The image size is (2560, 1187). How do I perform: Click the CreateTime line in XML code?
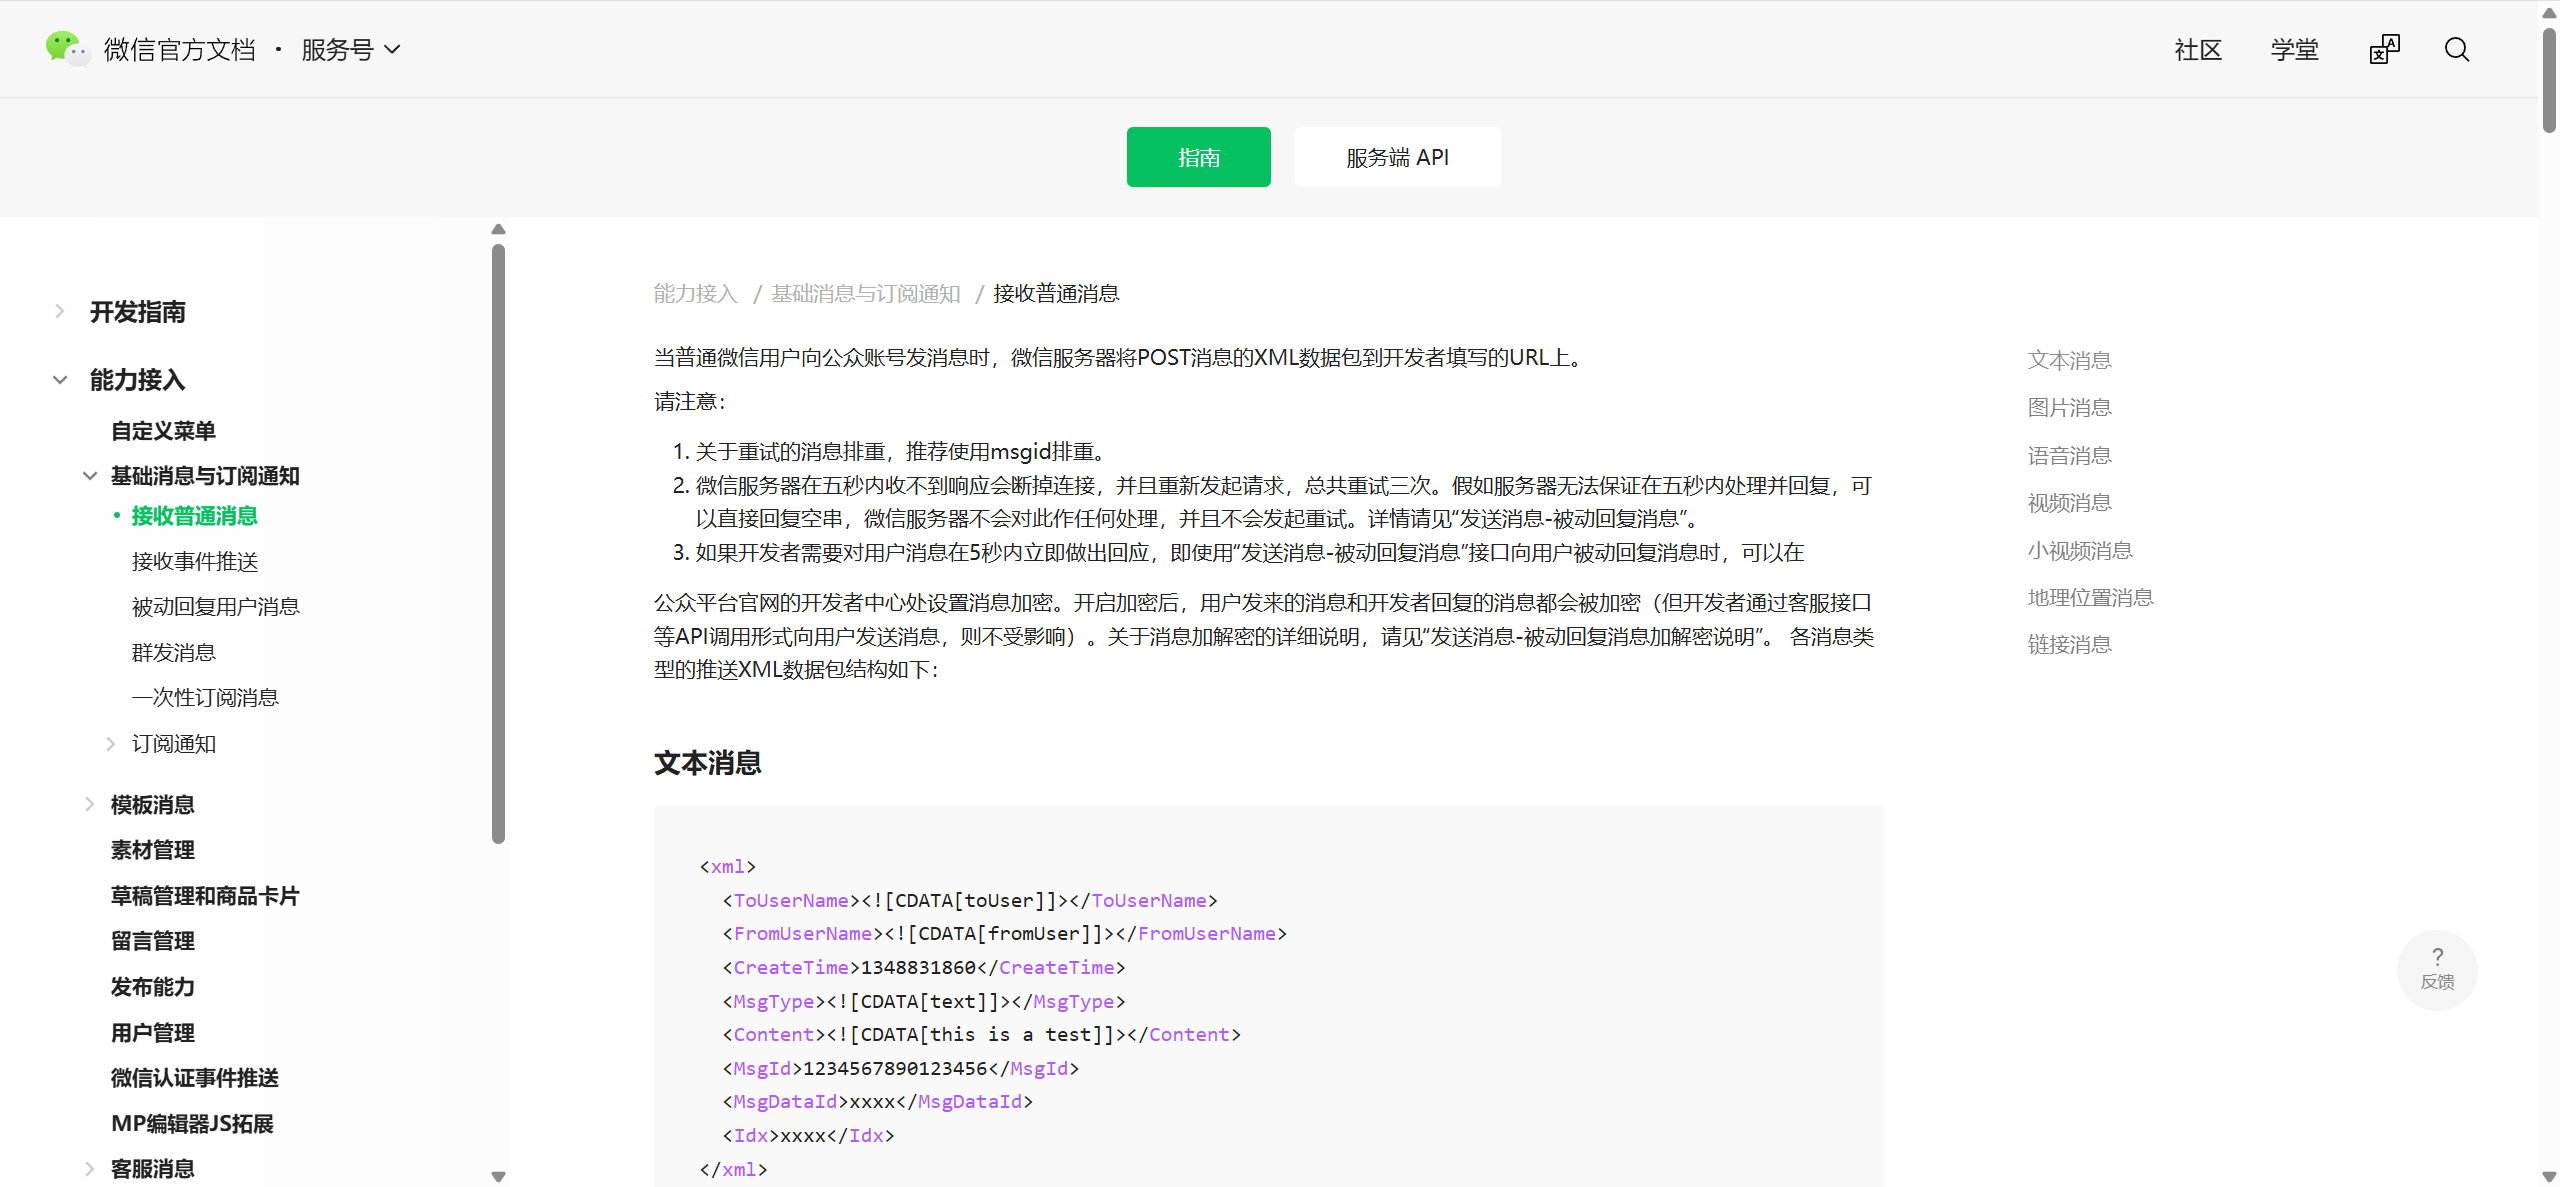pos(923,968)
